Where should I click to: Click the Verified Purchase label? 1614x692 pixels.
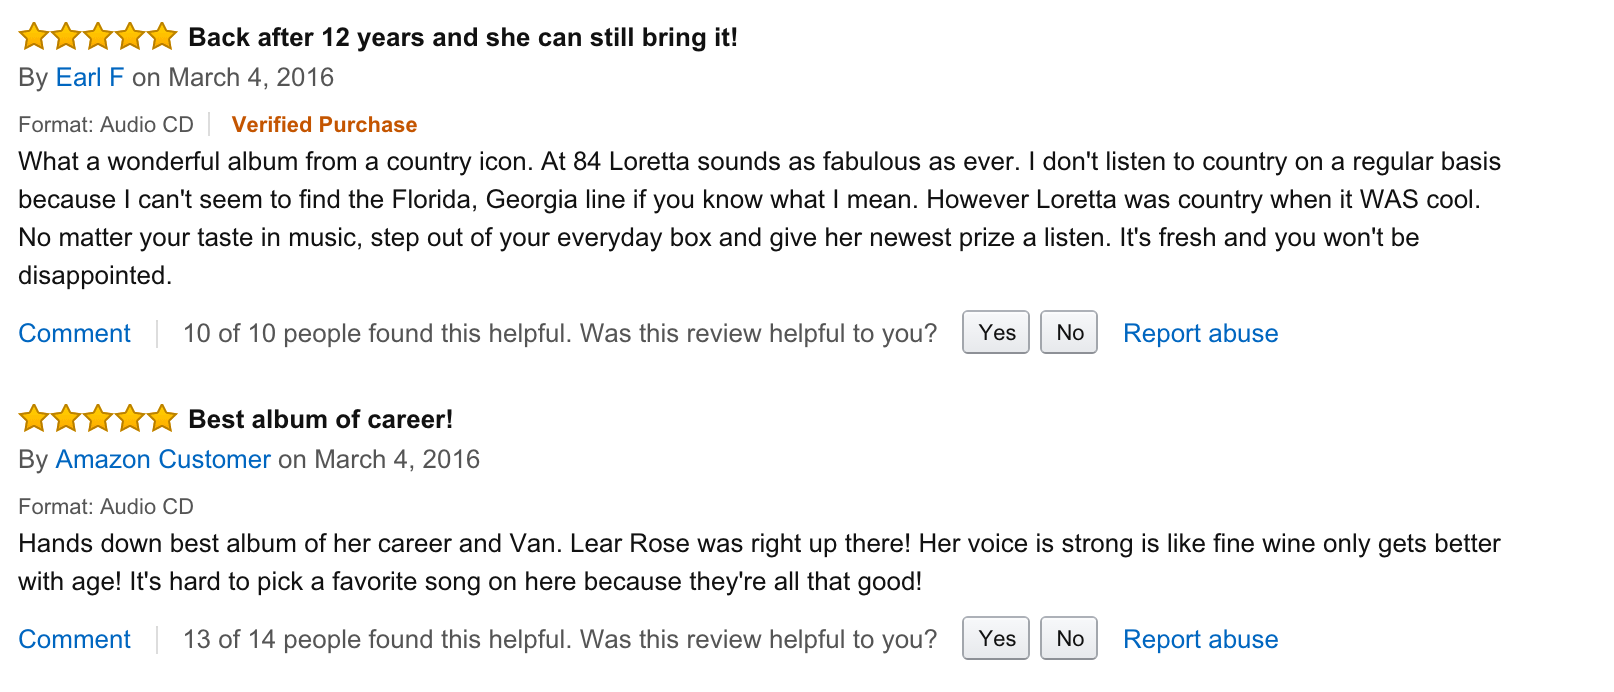point(324,125)
